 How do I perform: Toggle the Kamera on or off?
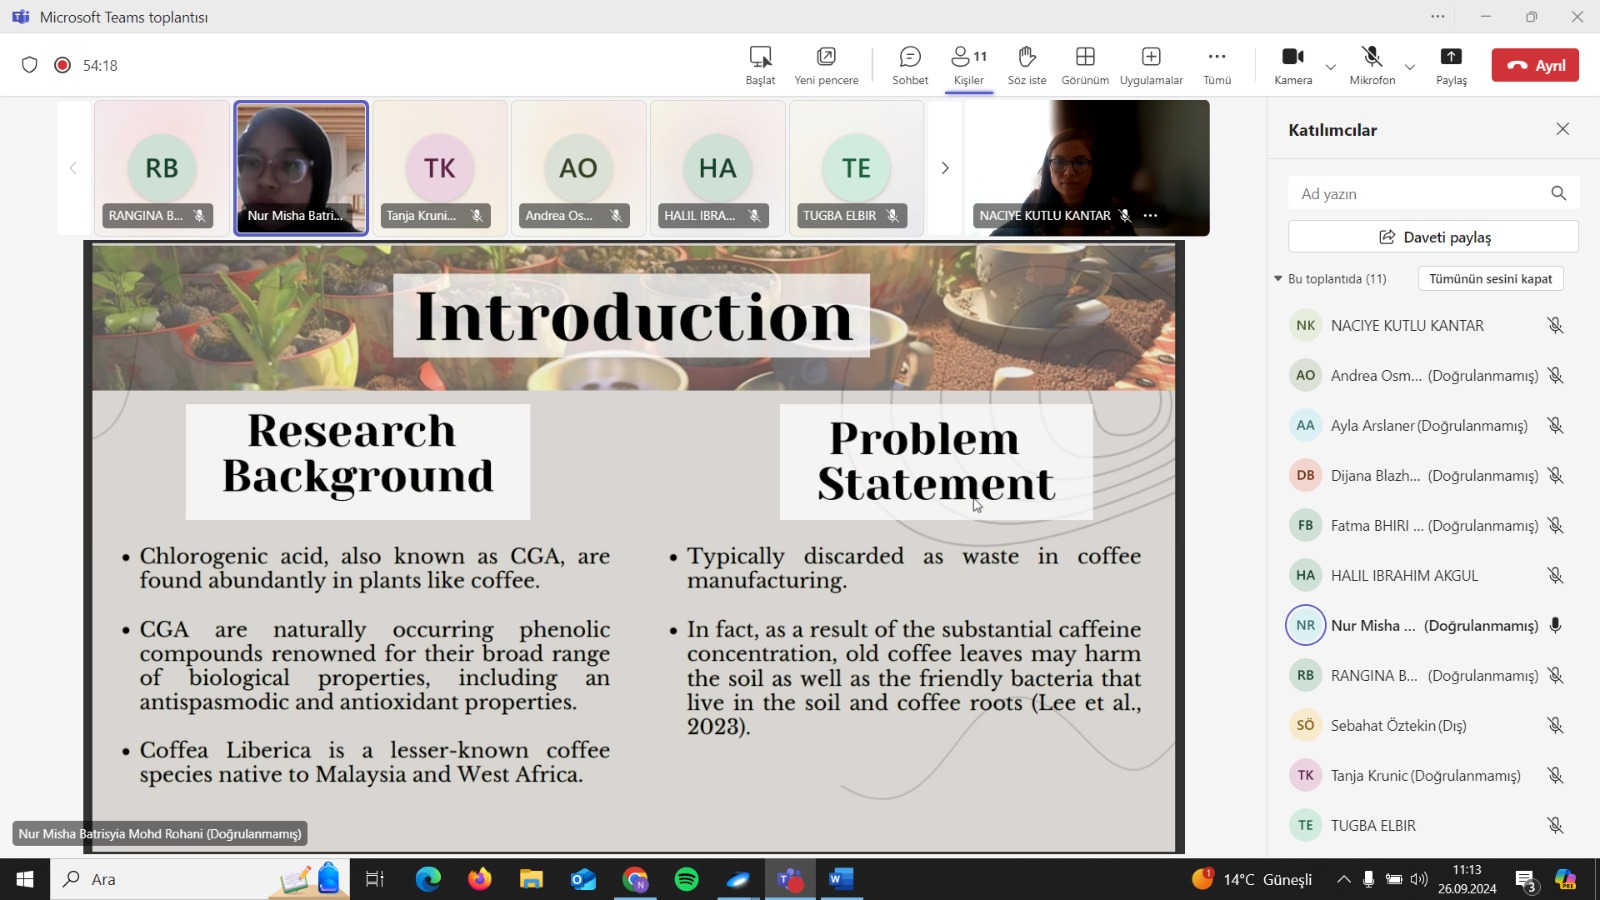(x=1293, y=65)
